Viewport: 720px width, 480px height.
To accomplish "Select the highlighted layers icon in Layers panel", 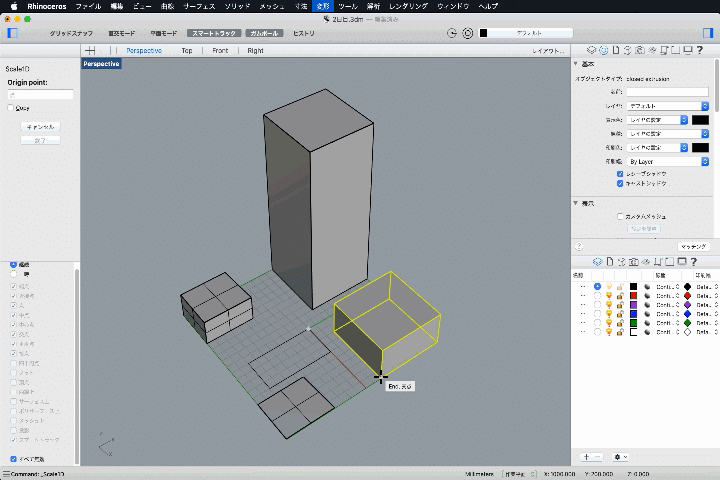I will [597, 261].
